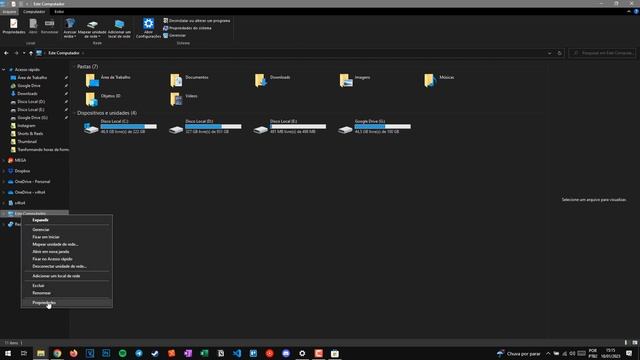Minimize the ribbon with chevron
The height and width of the screenshot is (360, 640).
tap(629, 12)
